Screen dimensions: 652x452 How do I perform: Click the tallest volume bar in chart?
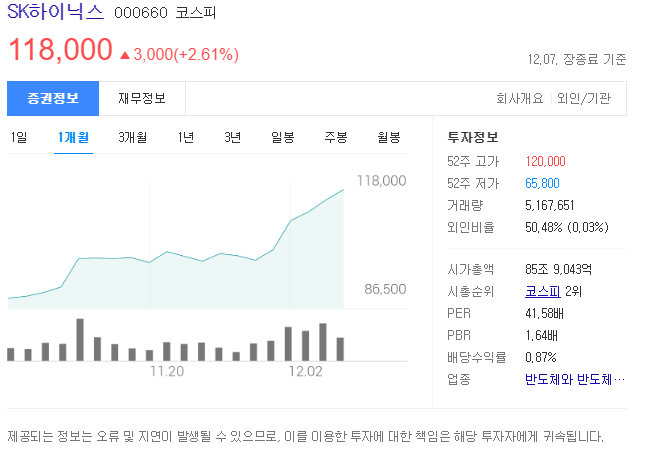[x=80, y=340]
